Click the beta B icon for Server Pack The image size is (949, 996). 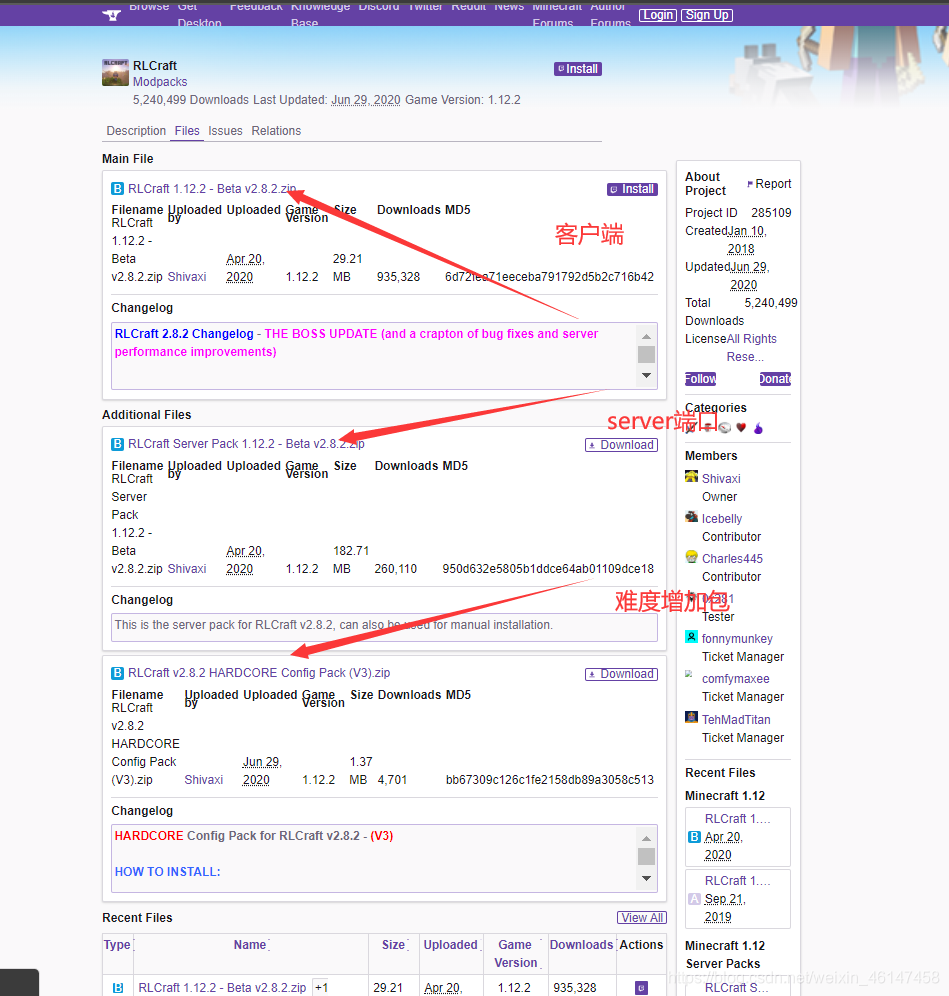(x=118, y=444)
